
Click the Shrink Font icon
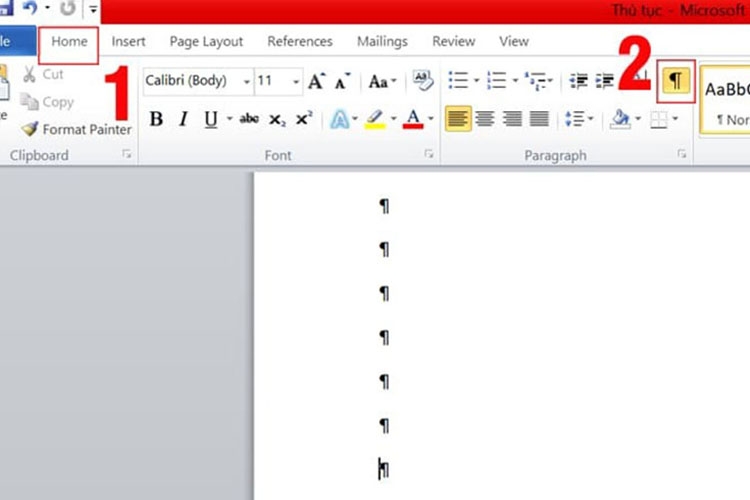pos(342,82)
